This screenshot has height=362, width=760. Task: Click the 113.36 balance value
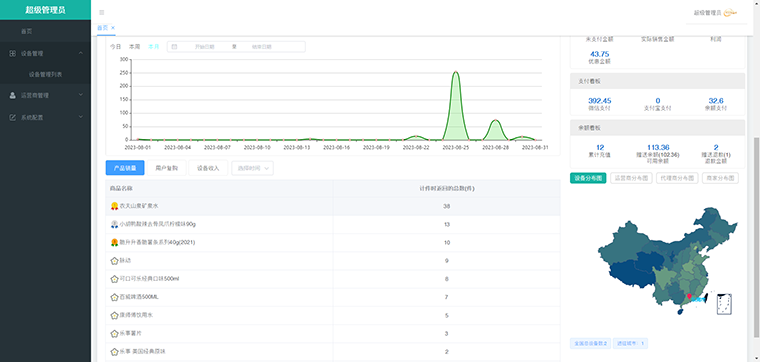658,147
